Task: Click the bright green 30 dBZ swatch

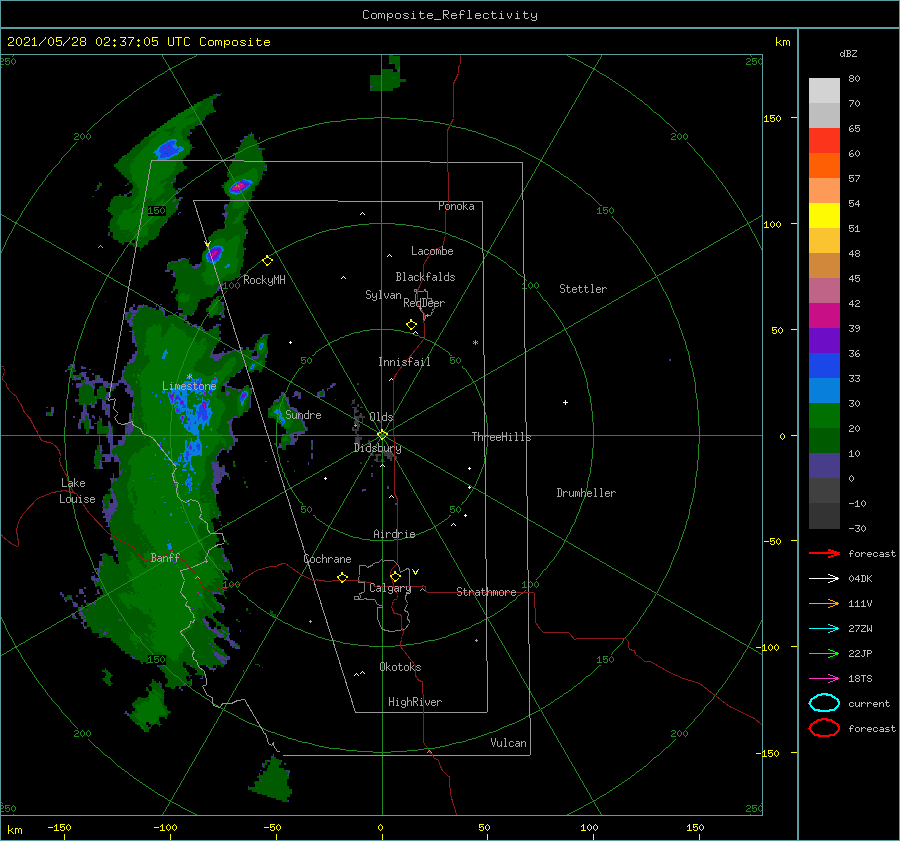Action: [824, 416]
